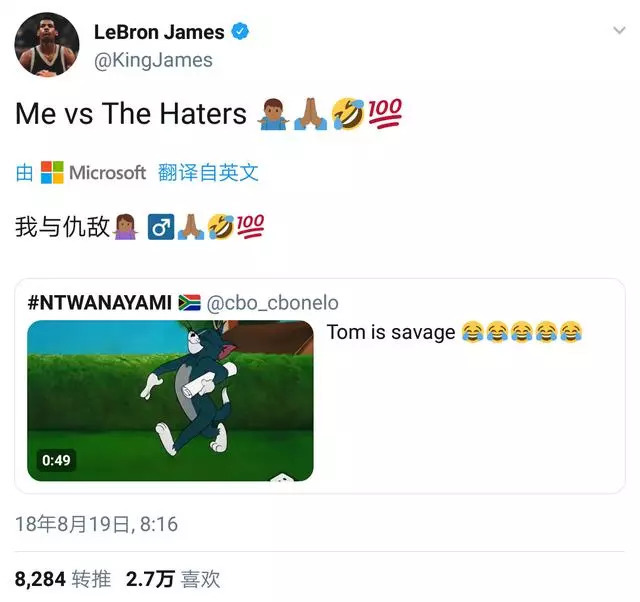Image resolution: width=640 pixels, height=602 pixels.
Task: Click the rolling laughing emoji in tweet
Action: coord(348,114)
